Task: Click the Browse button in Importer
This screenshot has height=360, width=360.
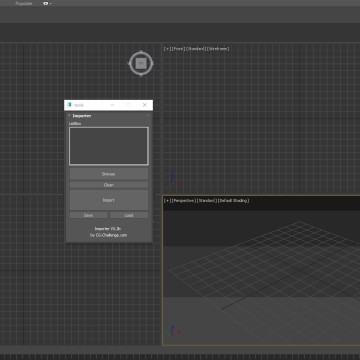Action: 109,174
